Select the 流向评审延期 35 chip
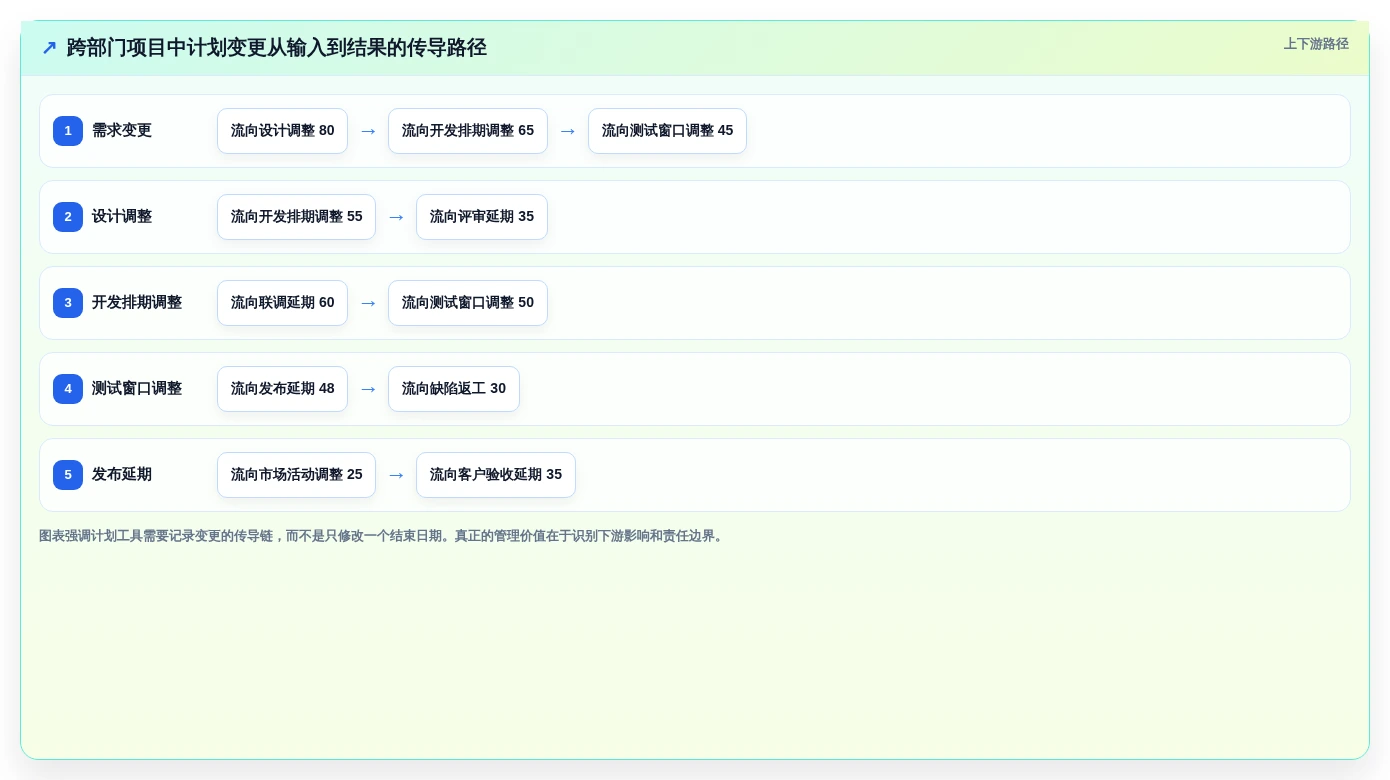 pos(482,217)
